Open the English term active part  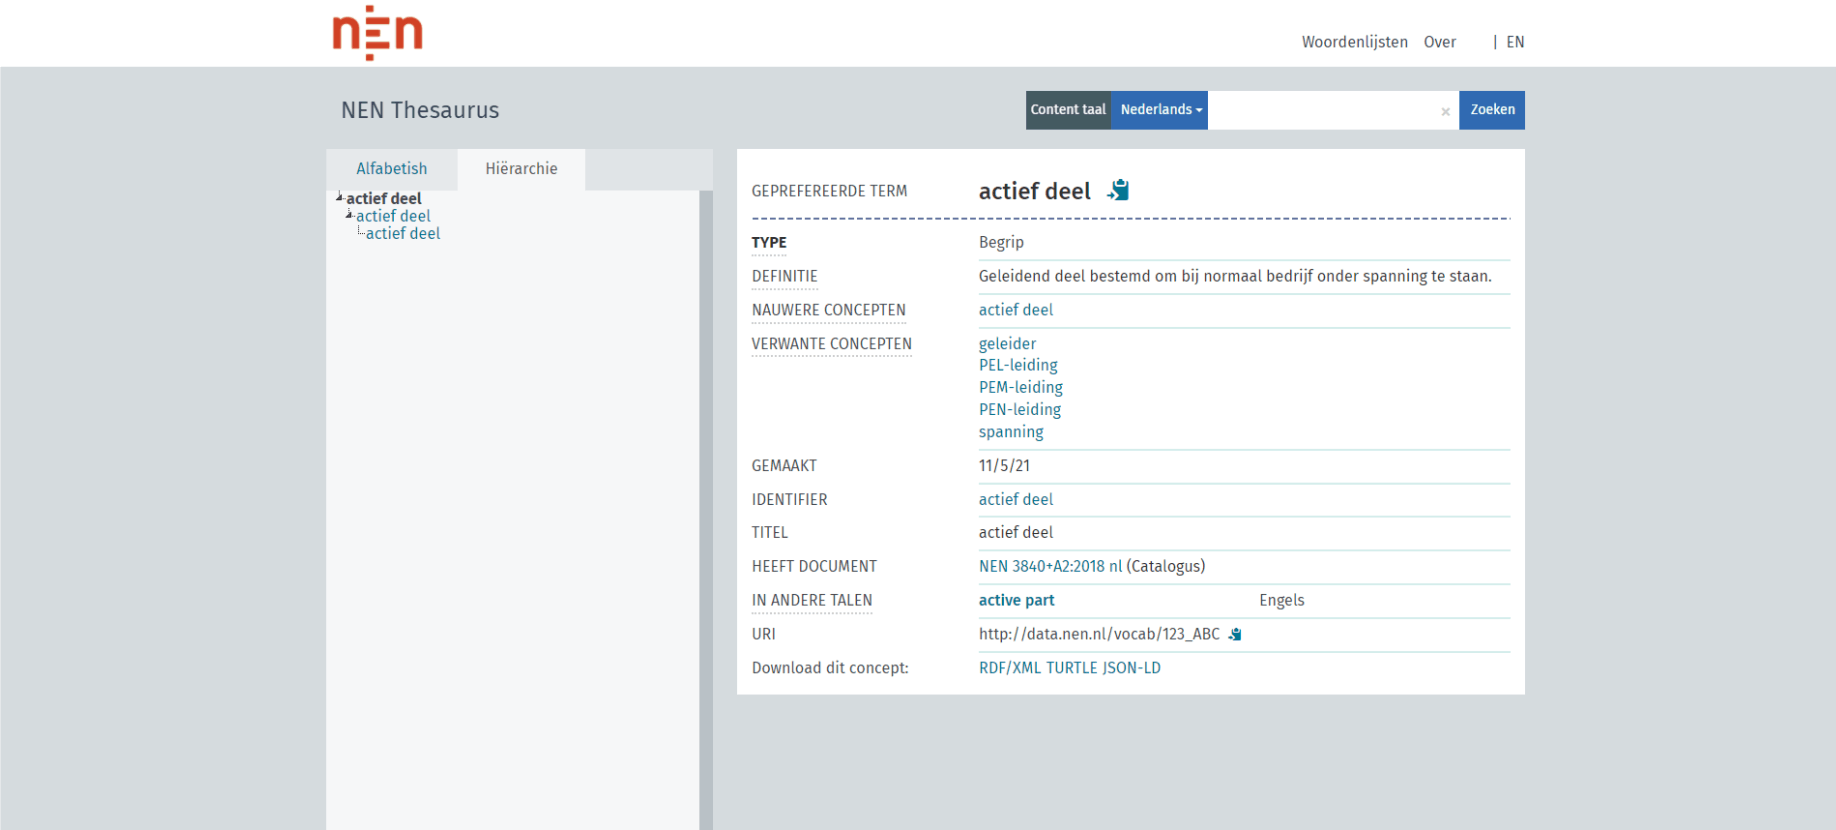click(x=1016, y=600)
